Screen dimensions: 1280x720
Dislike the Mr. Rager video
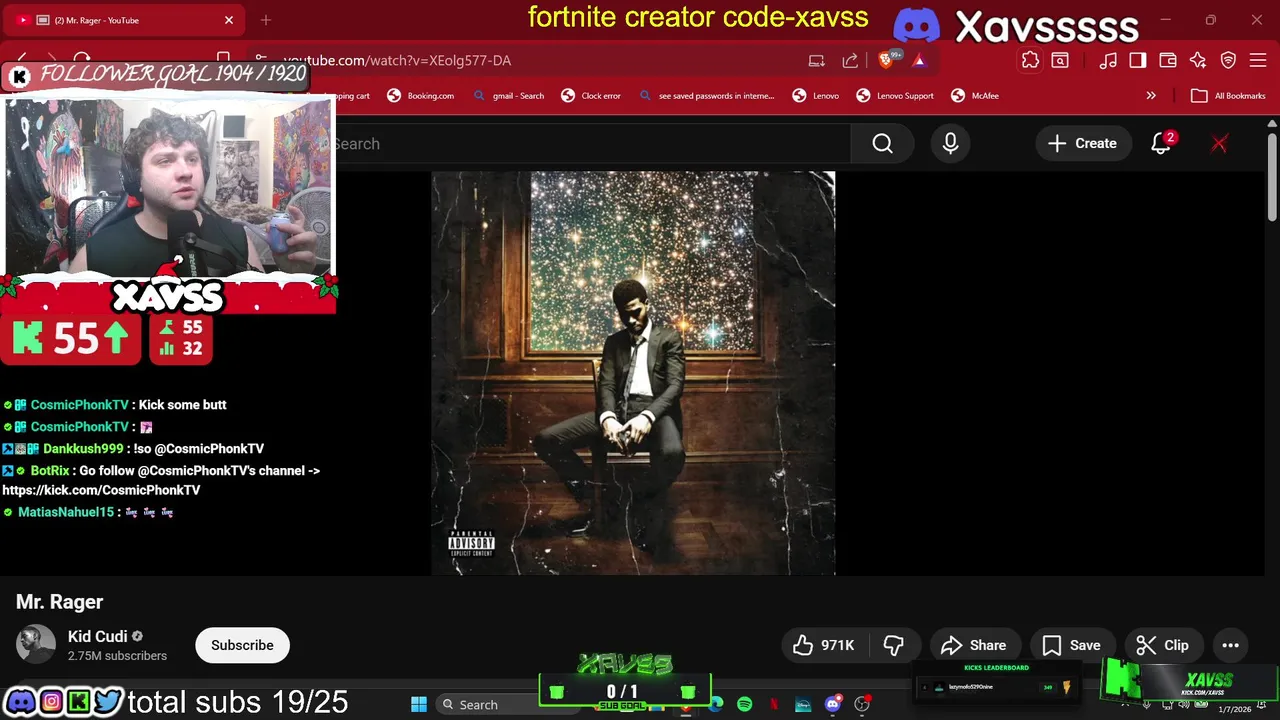tap(893, 645)
